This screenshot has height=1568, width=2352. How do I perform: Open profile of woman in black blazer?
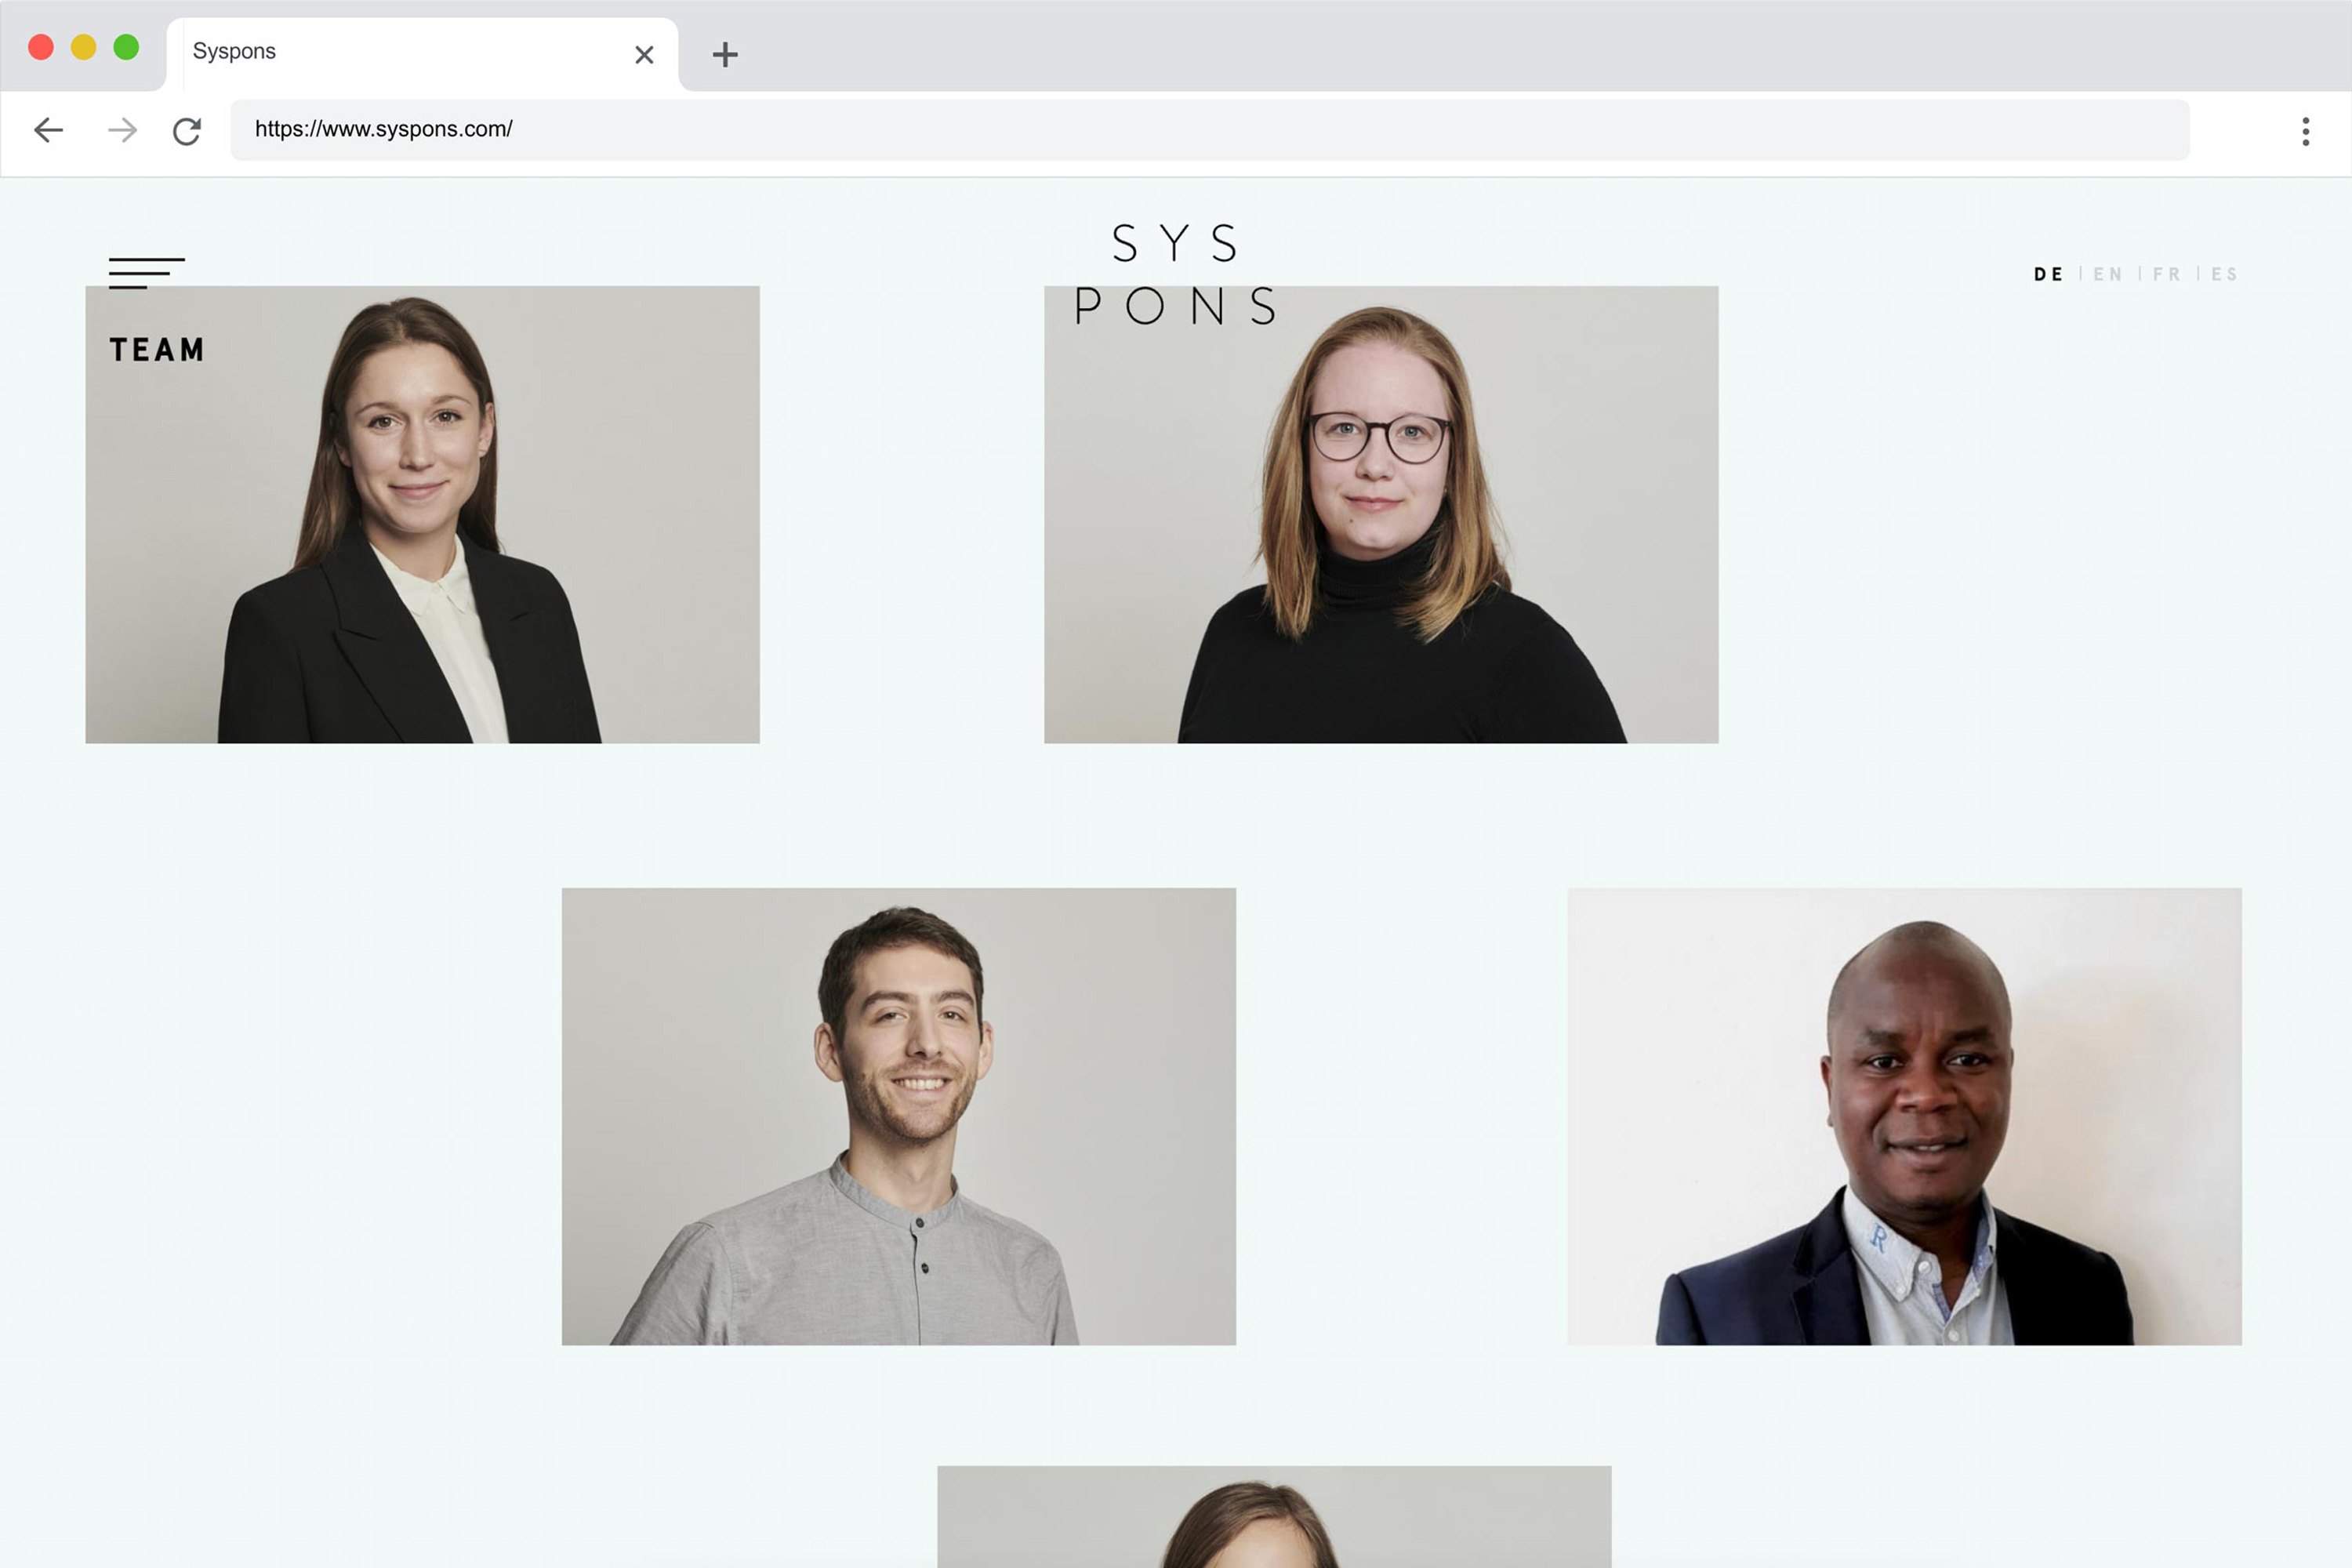422,514
